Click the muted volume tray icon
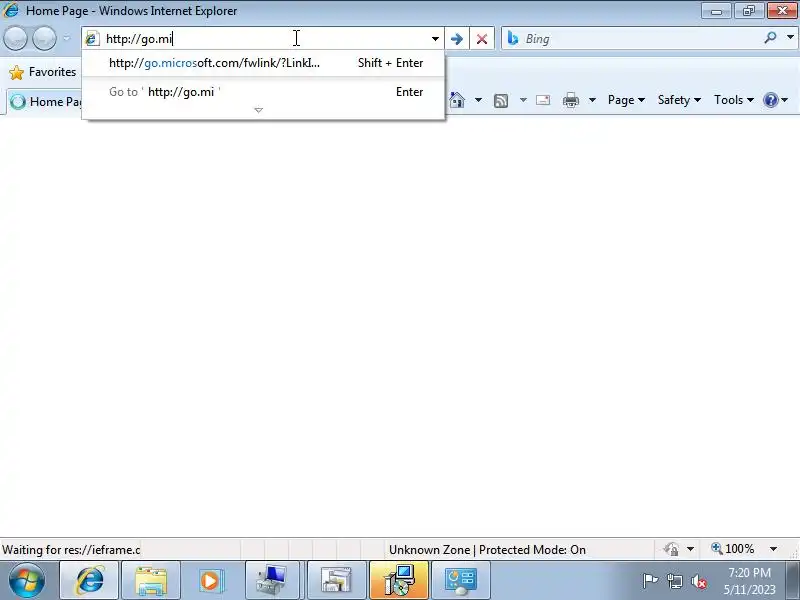 click(698, 581)
